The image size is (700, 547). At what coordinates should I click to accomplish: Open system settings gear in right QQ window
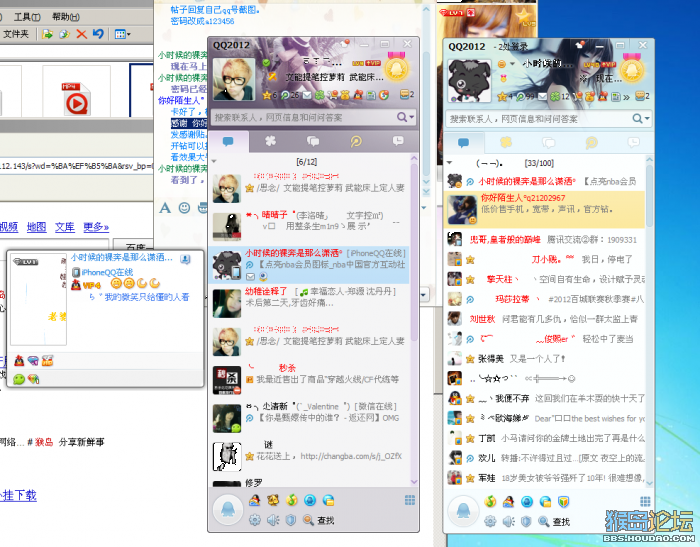pos(490,521)
